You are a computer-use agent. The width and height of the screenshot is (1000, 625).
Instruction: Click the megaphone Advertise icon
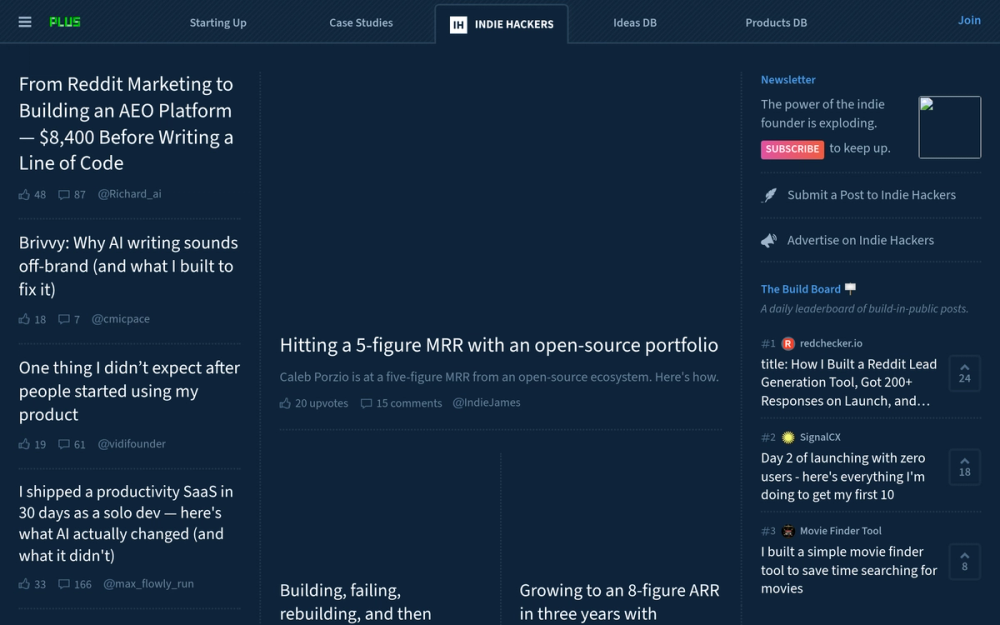769,240
